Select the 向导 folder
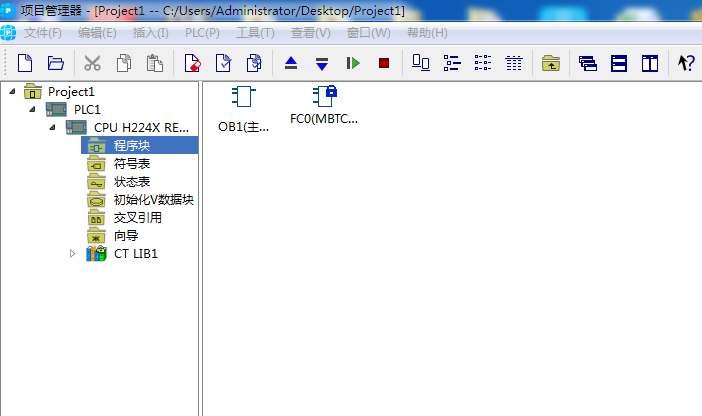The image size is (702, 416). pyautogui.click(x=126, y=236)
